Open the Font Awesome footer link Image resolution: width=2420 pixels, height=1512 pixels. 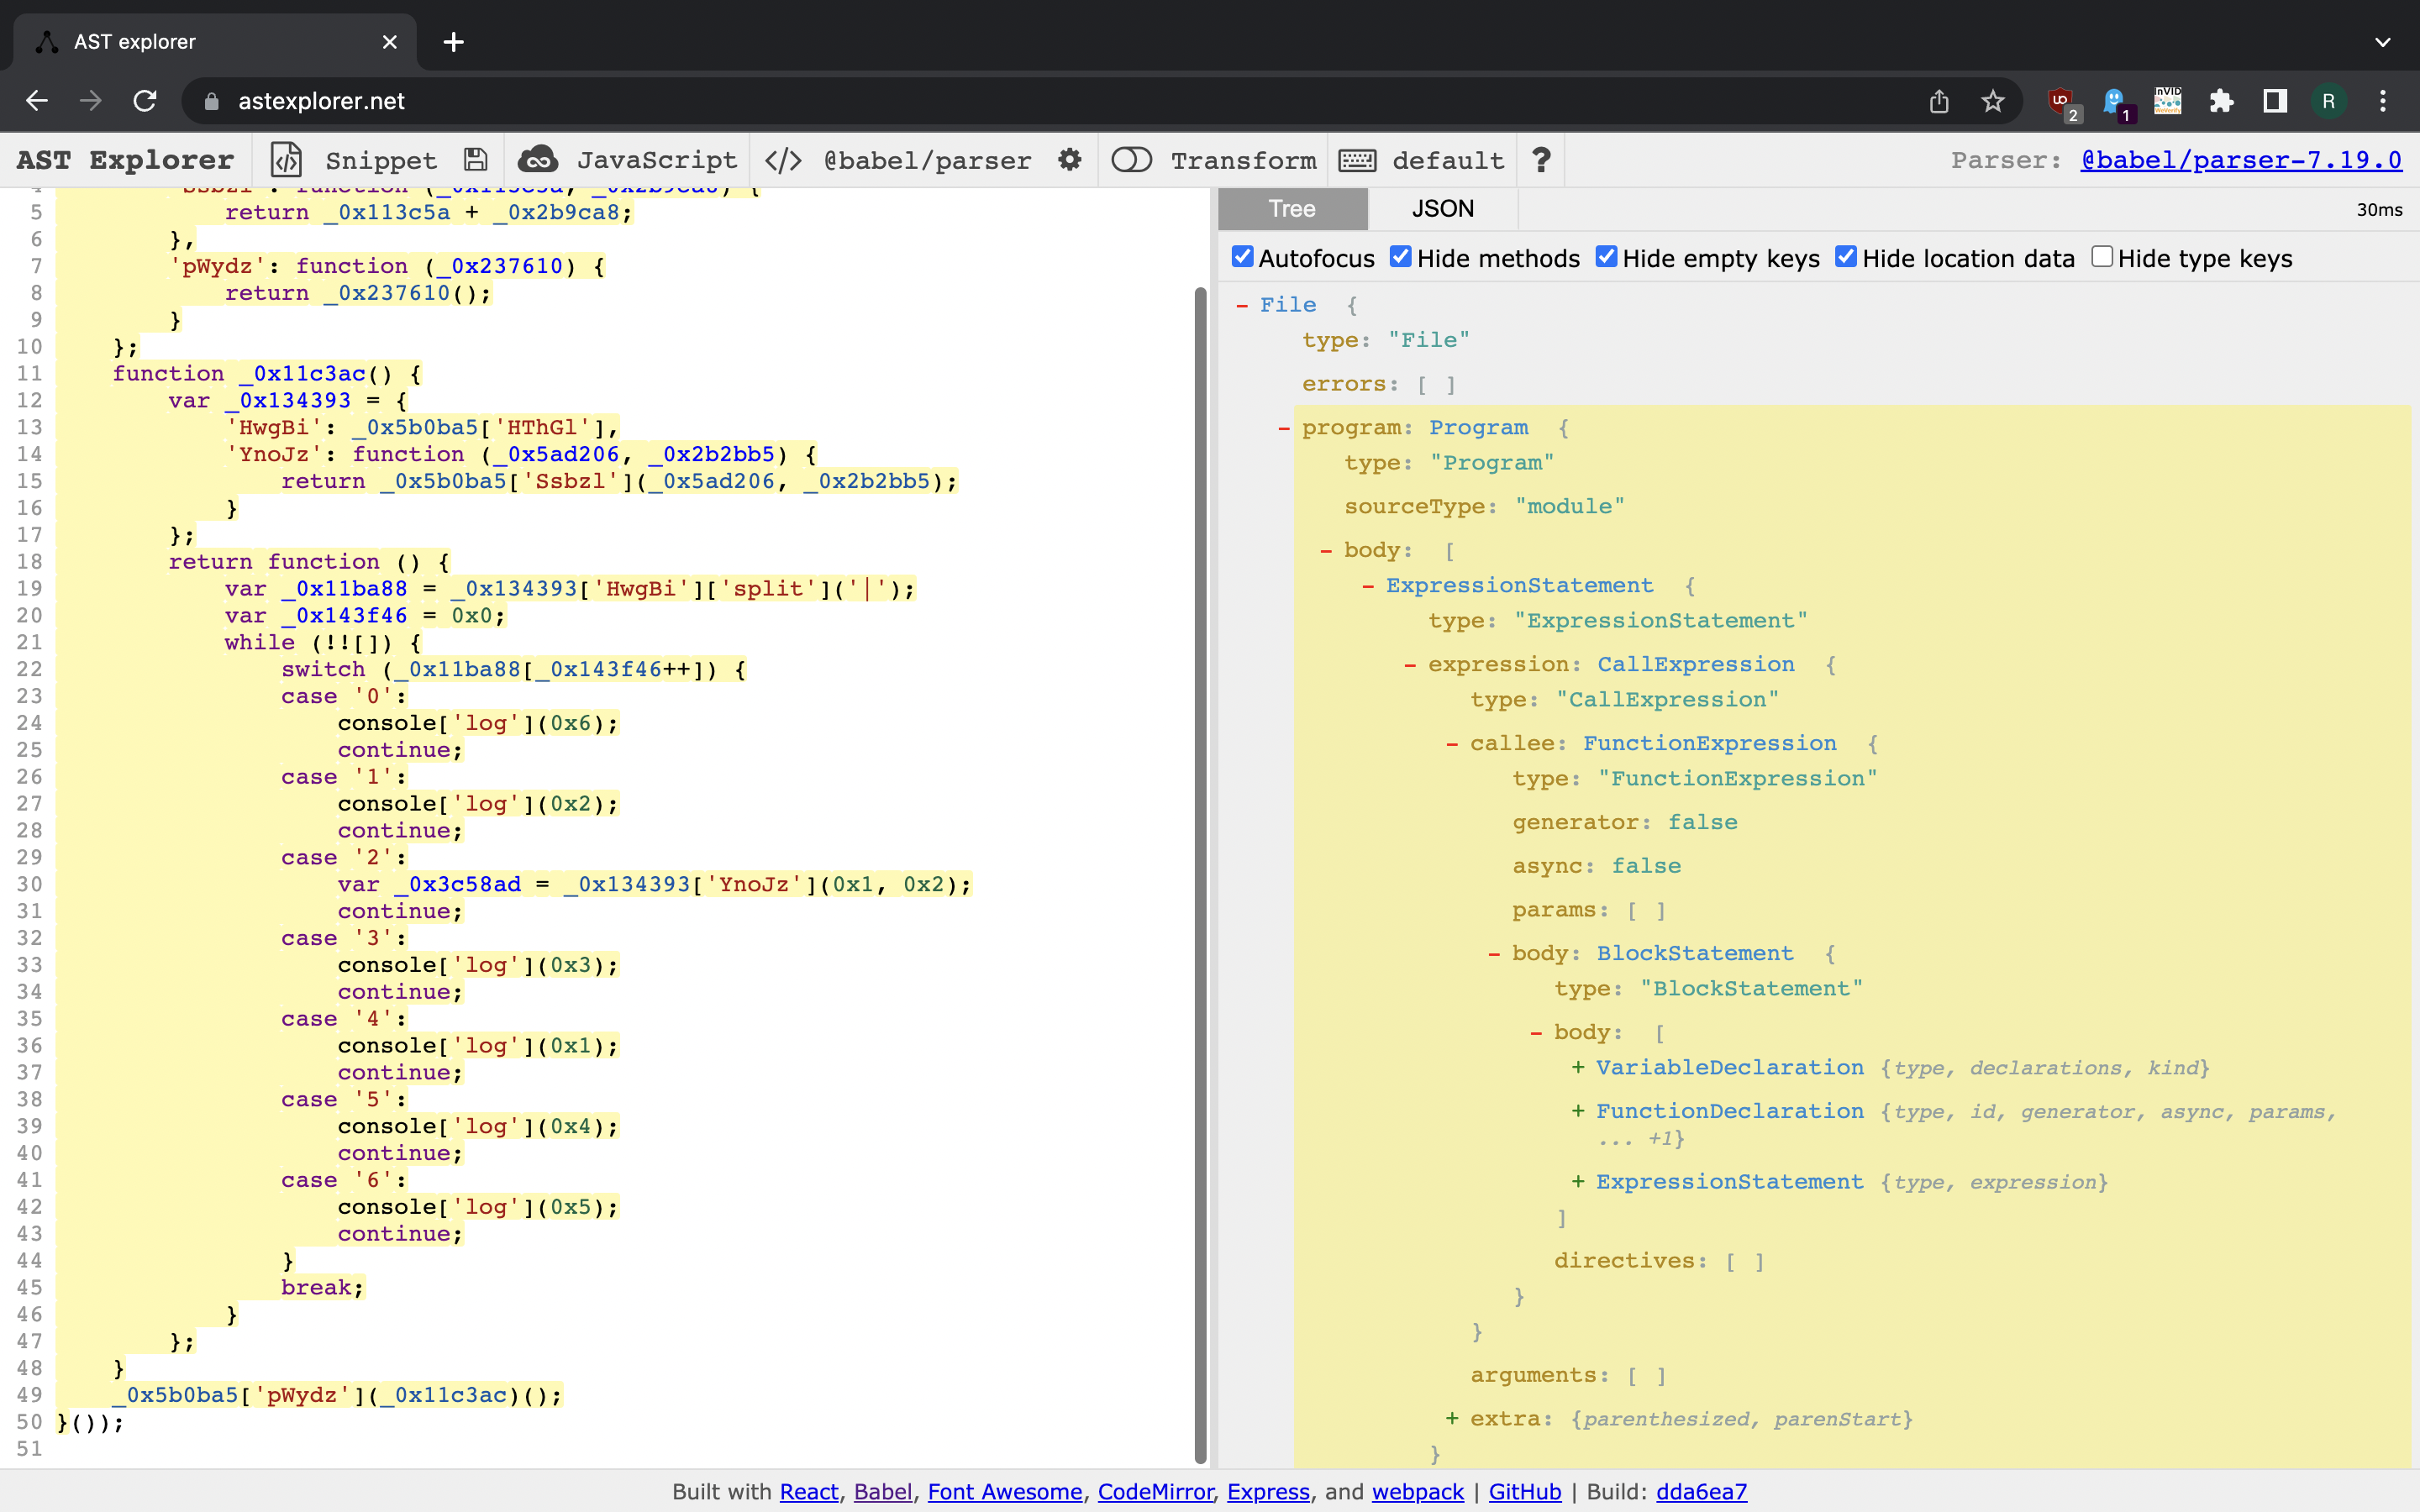click(1005, 1491)
